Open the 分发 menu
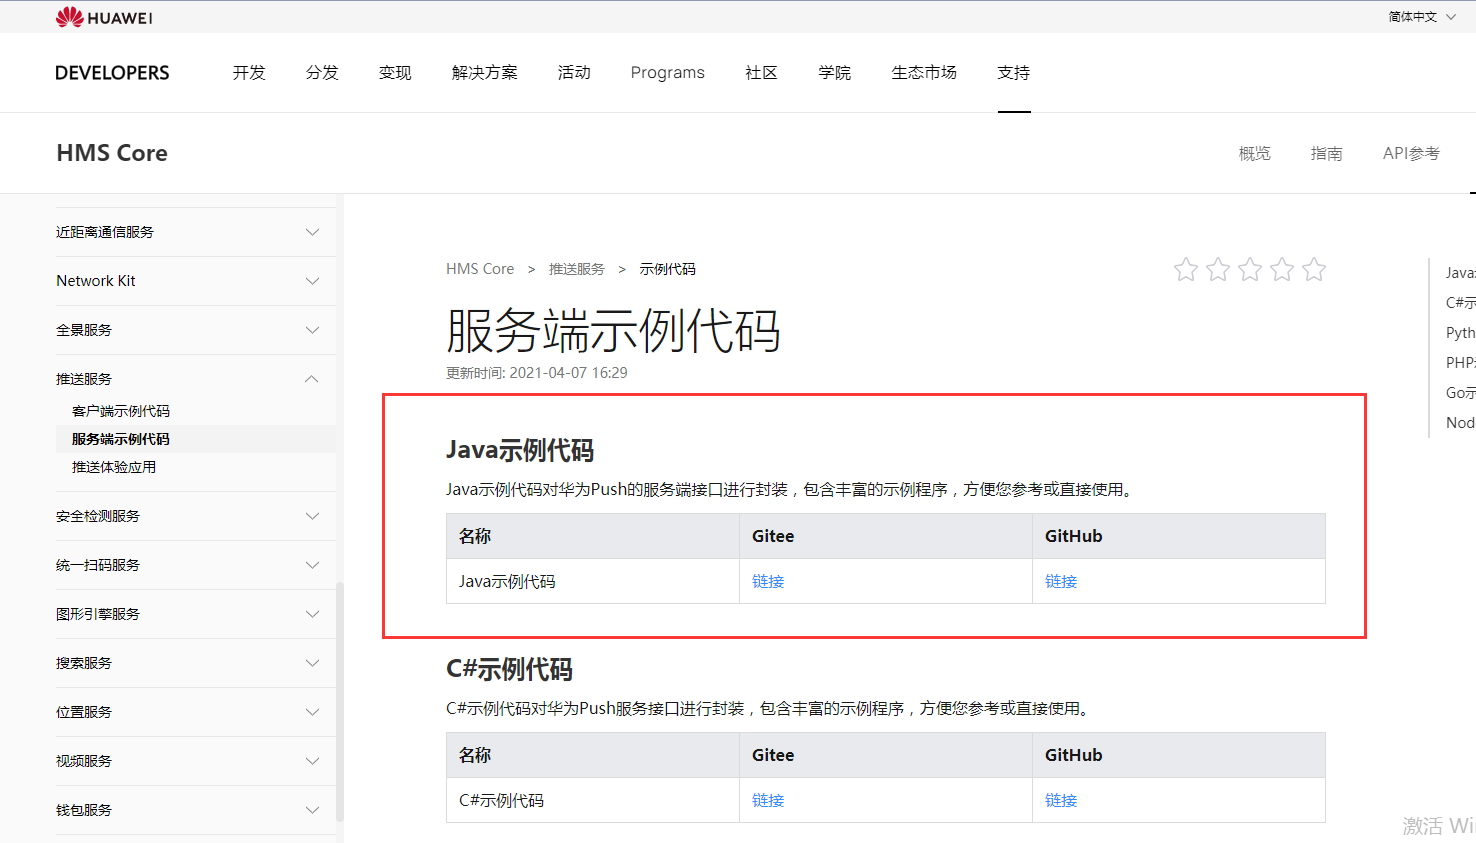Viewport: 1476px width, 843px height. [x=322, y=73]
